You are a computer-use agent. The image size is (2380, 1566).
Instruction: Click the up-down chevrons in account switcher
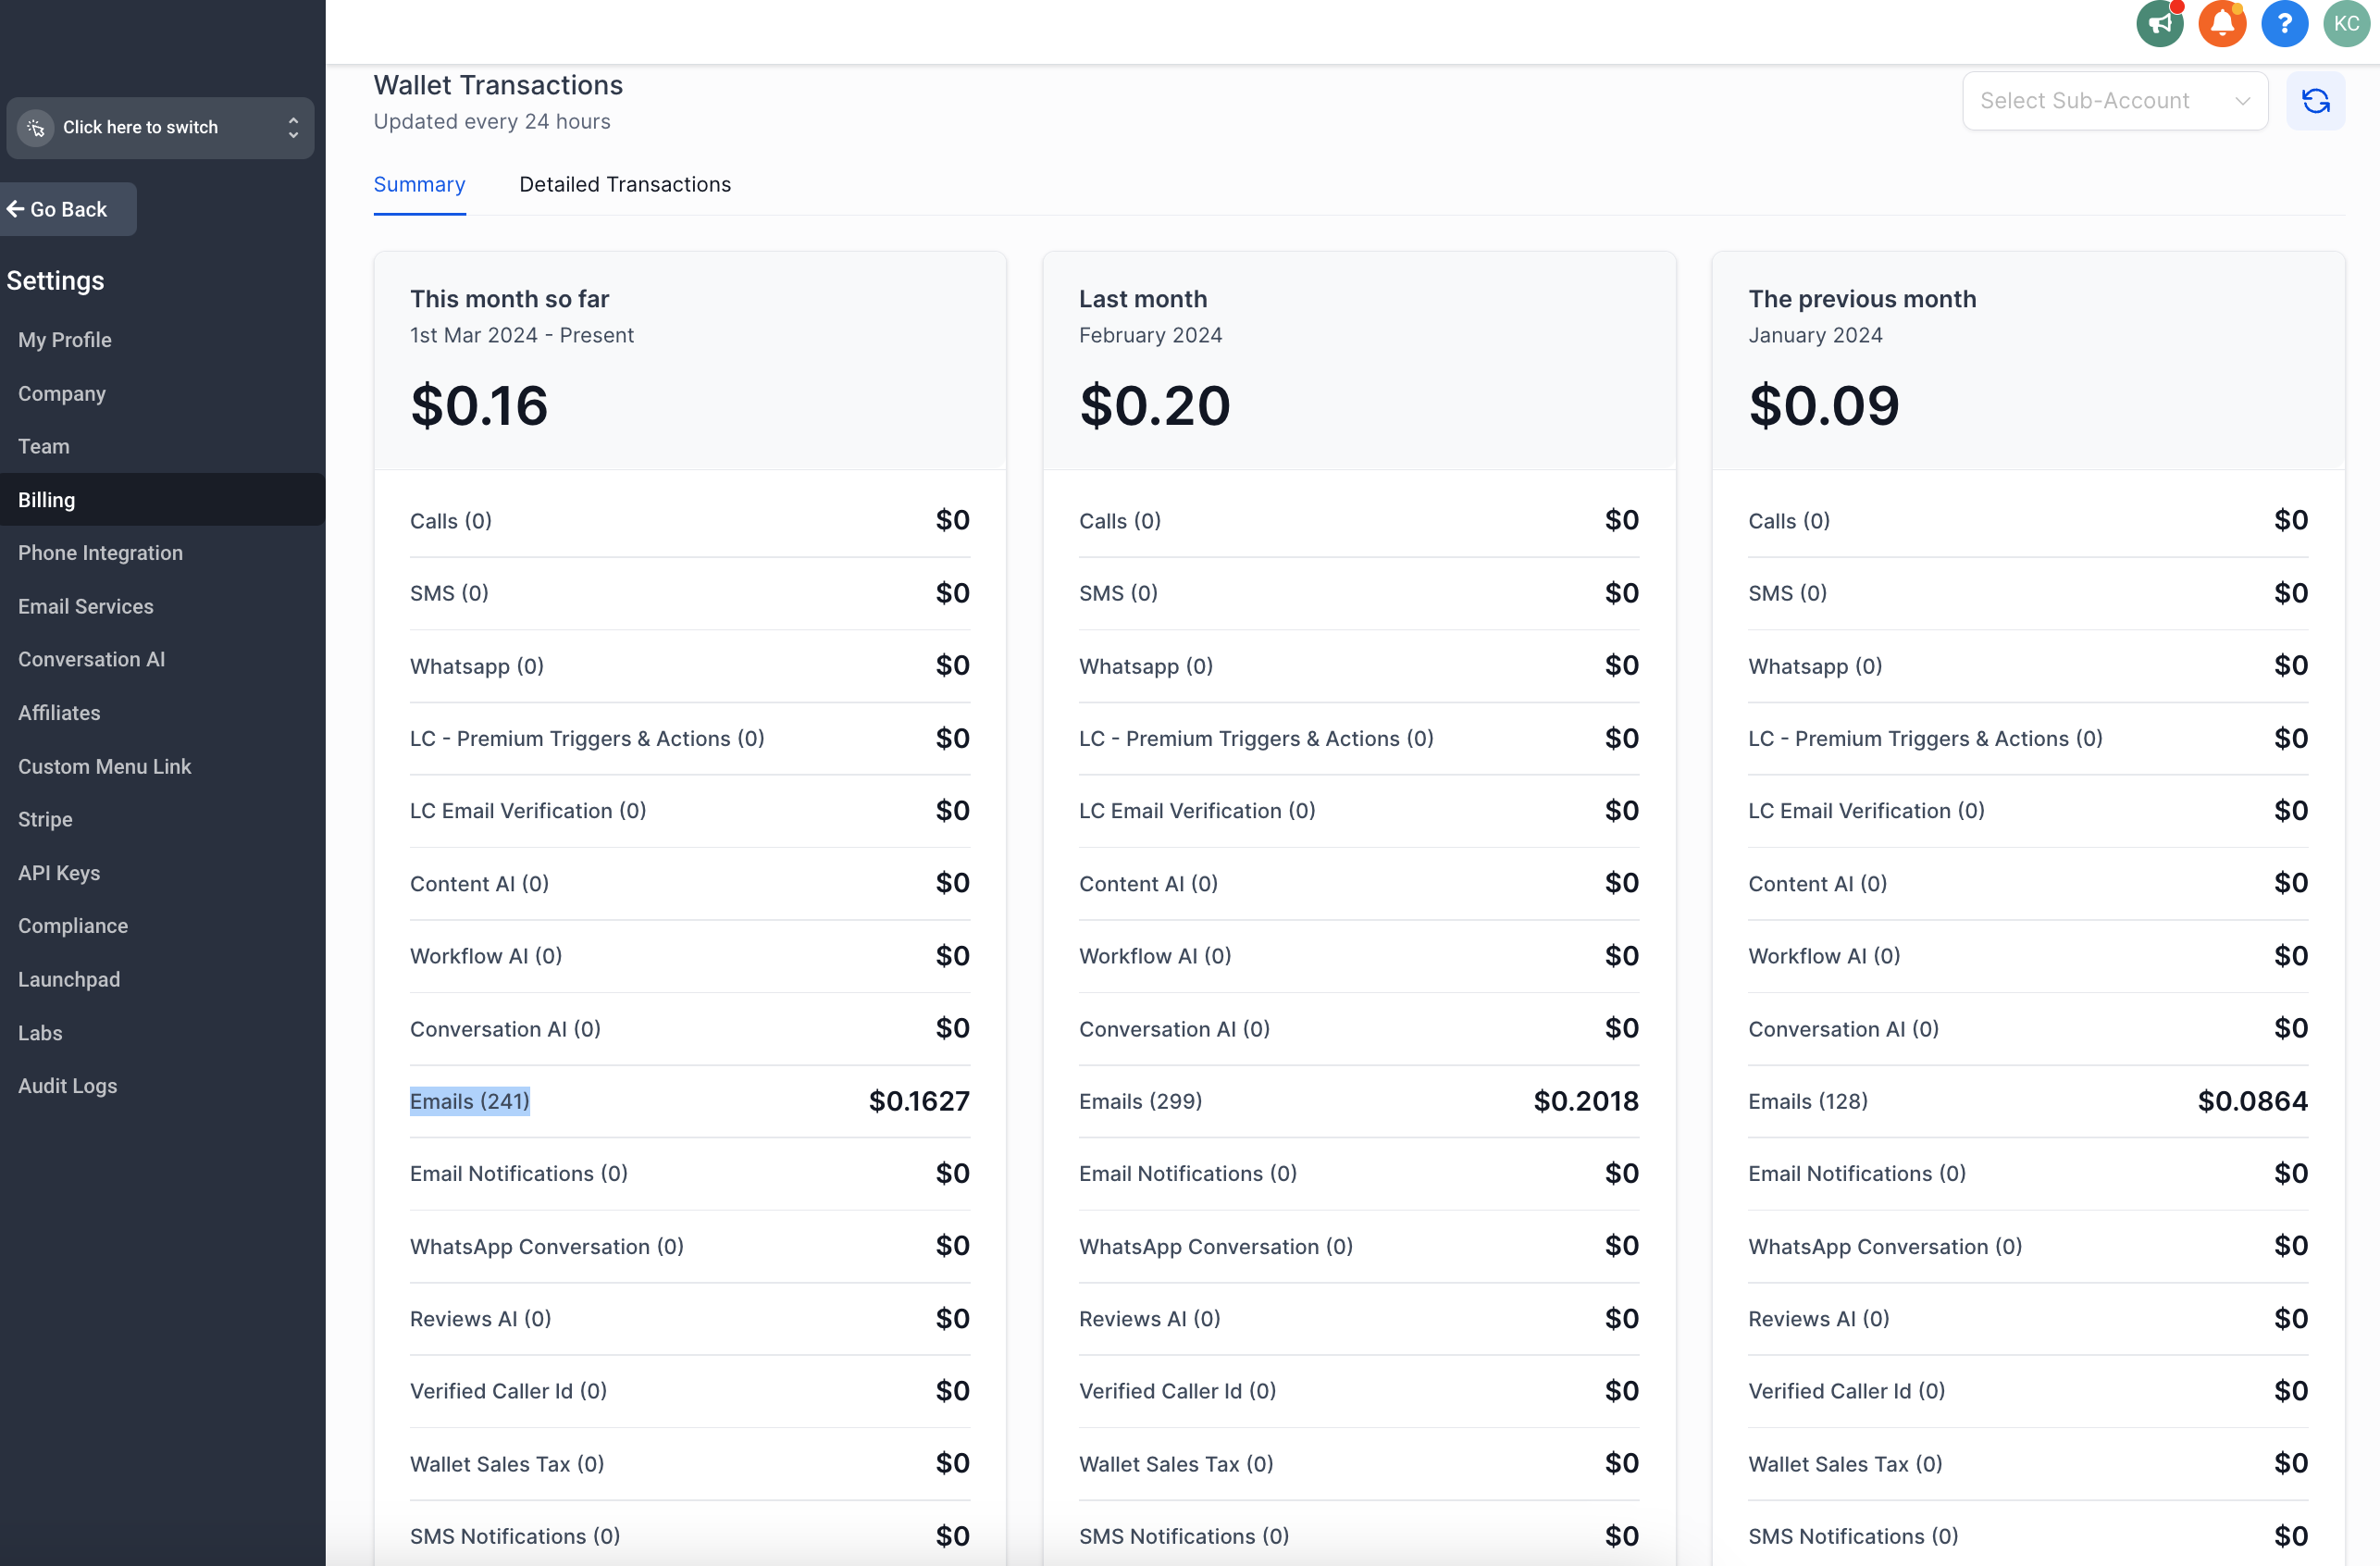point(293,128)
